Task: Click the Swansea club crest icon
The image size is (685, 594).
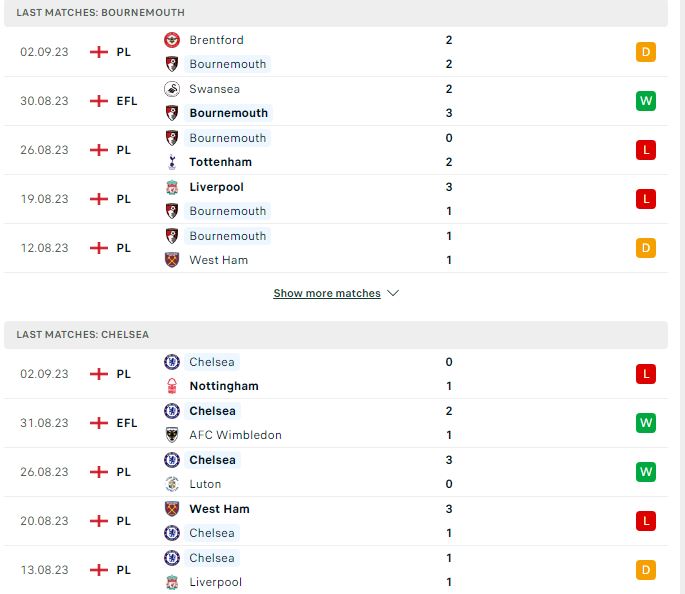Action: [172, 89]
